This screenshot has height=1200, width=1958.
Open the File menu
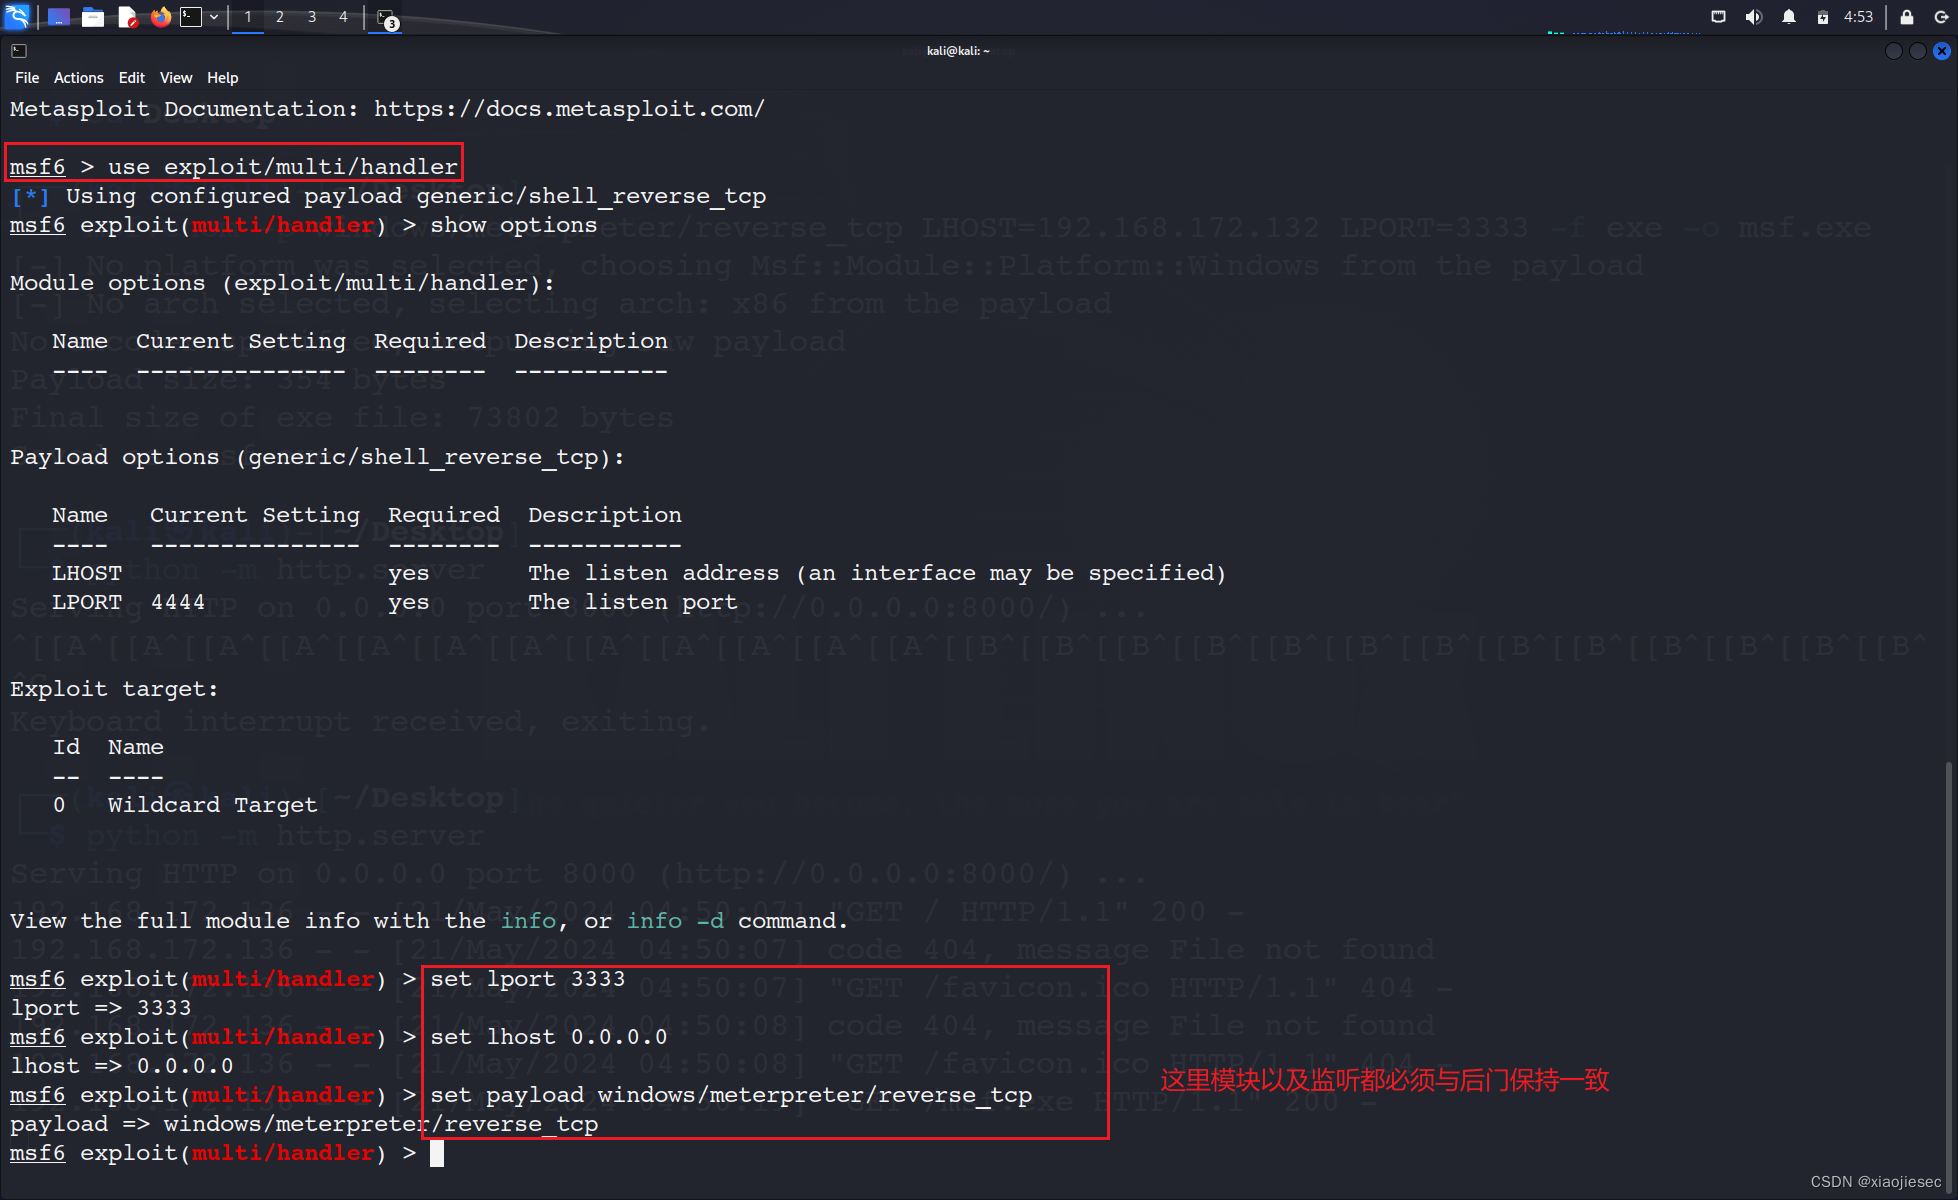pyautogui.click(x=27, y=78)
